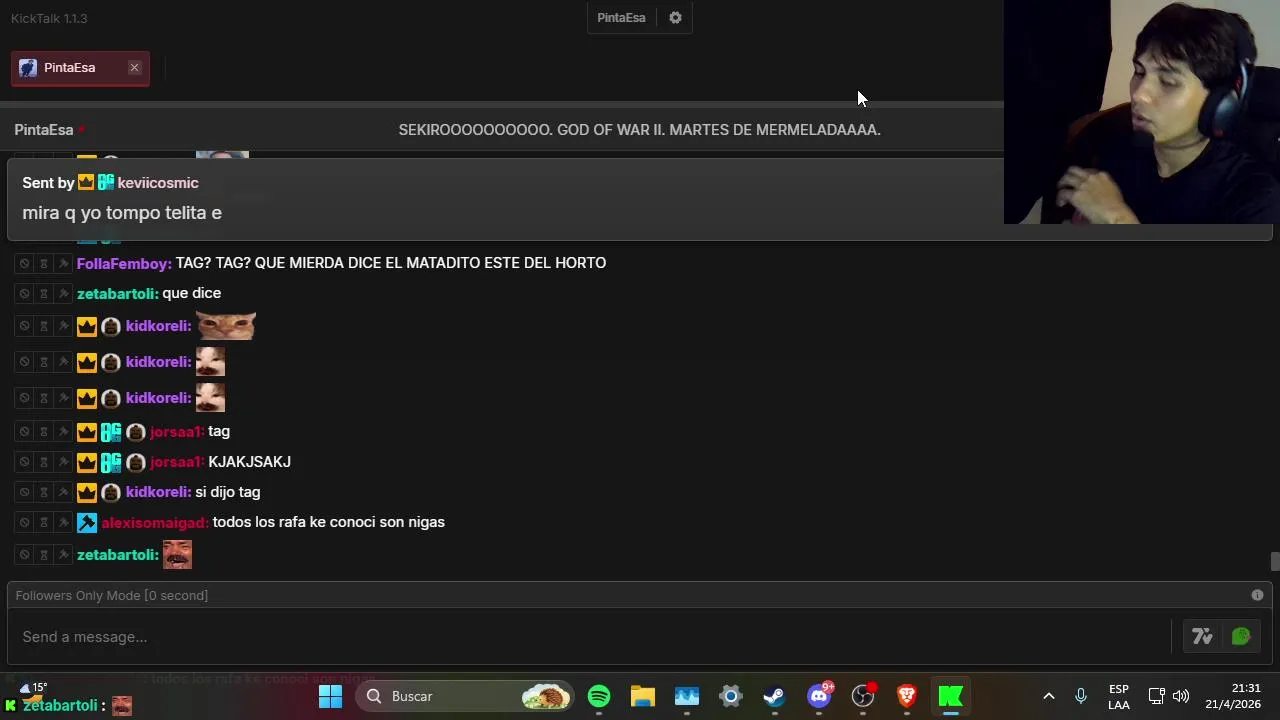Click timeout hourglass on 'si dijo tag' row
The height and width of the screenshot is (720, 1280).
[44, 492]
